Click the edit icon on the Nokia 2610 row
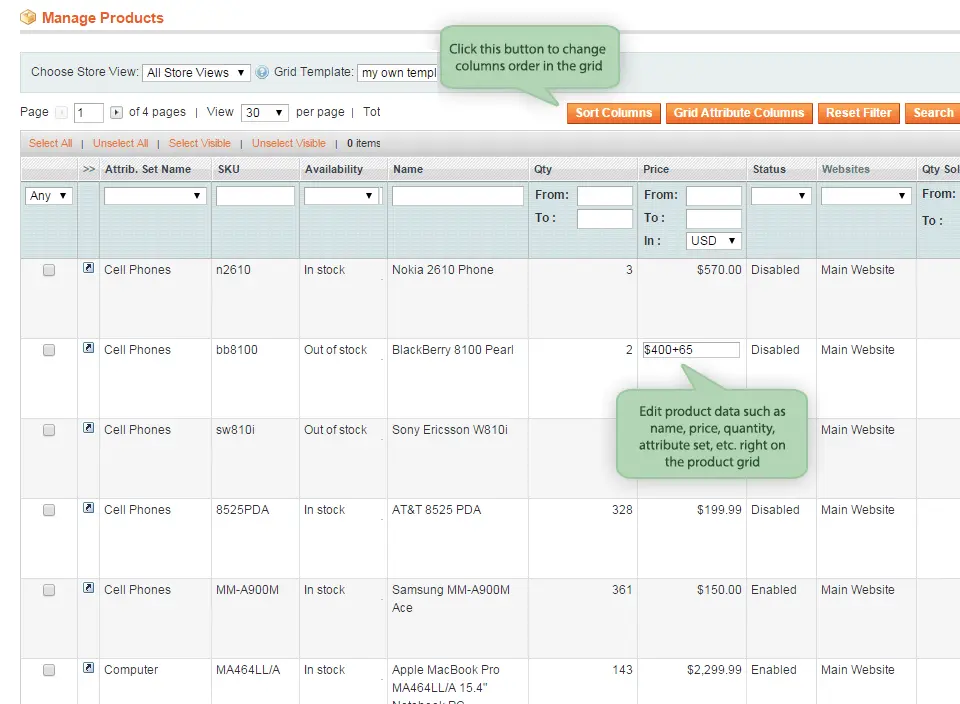This screenshot has width=960, height=704. (89, 269)
